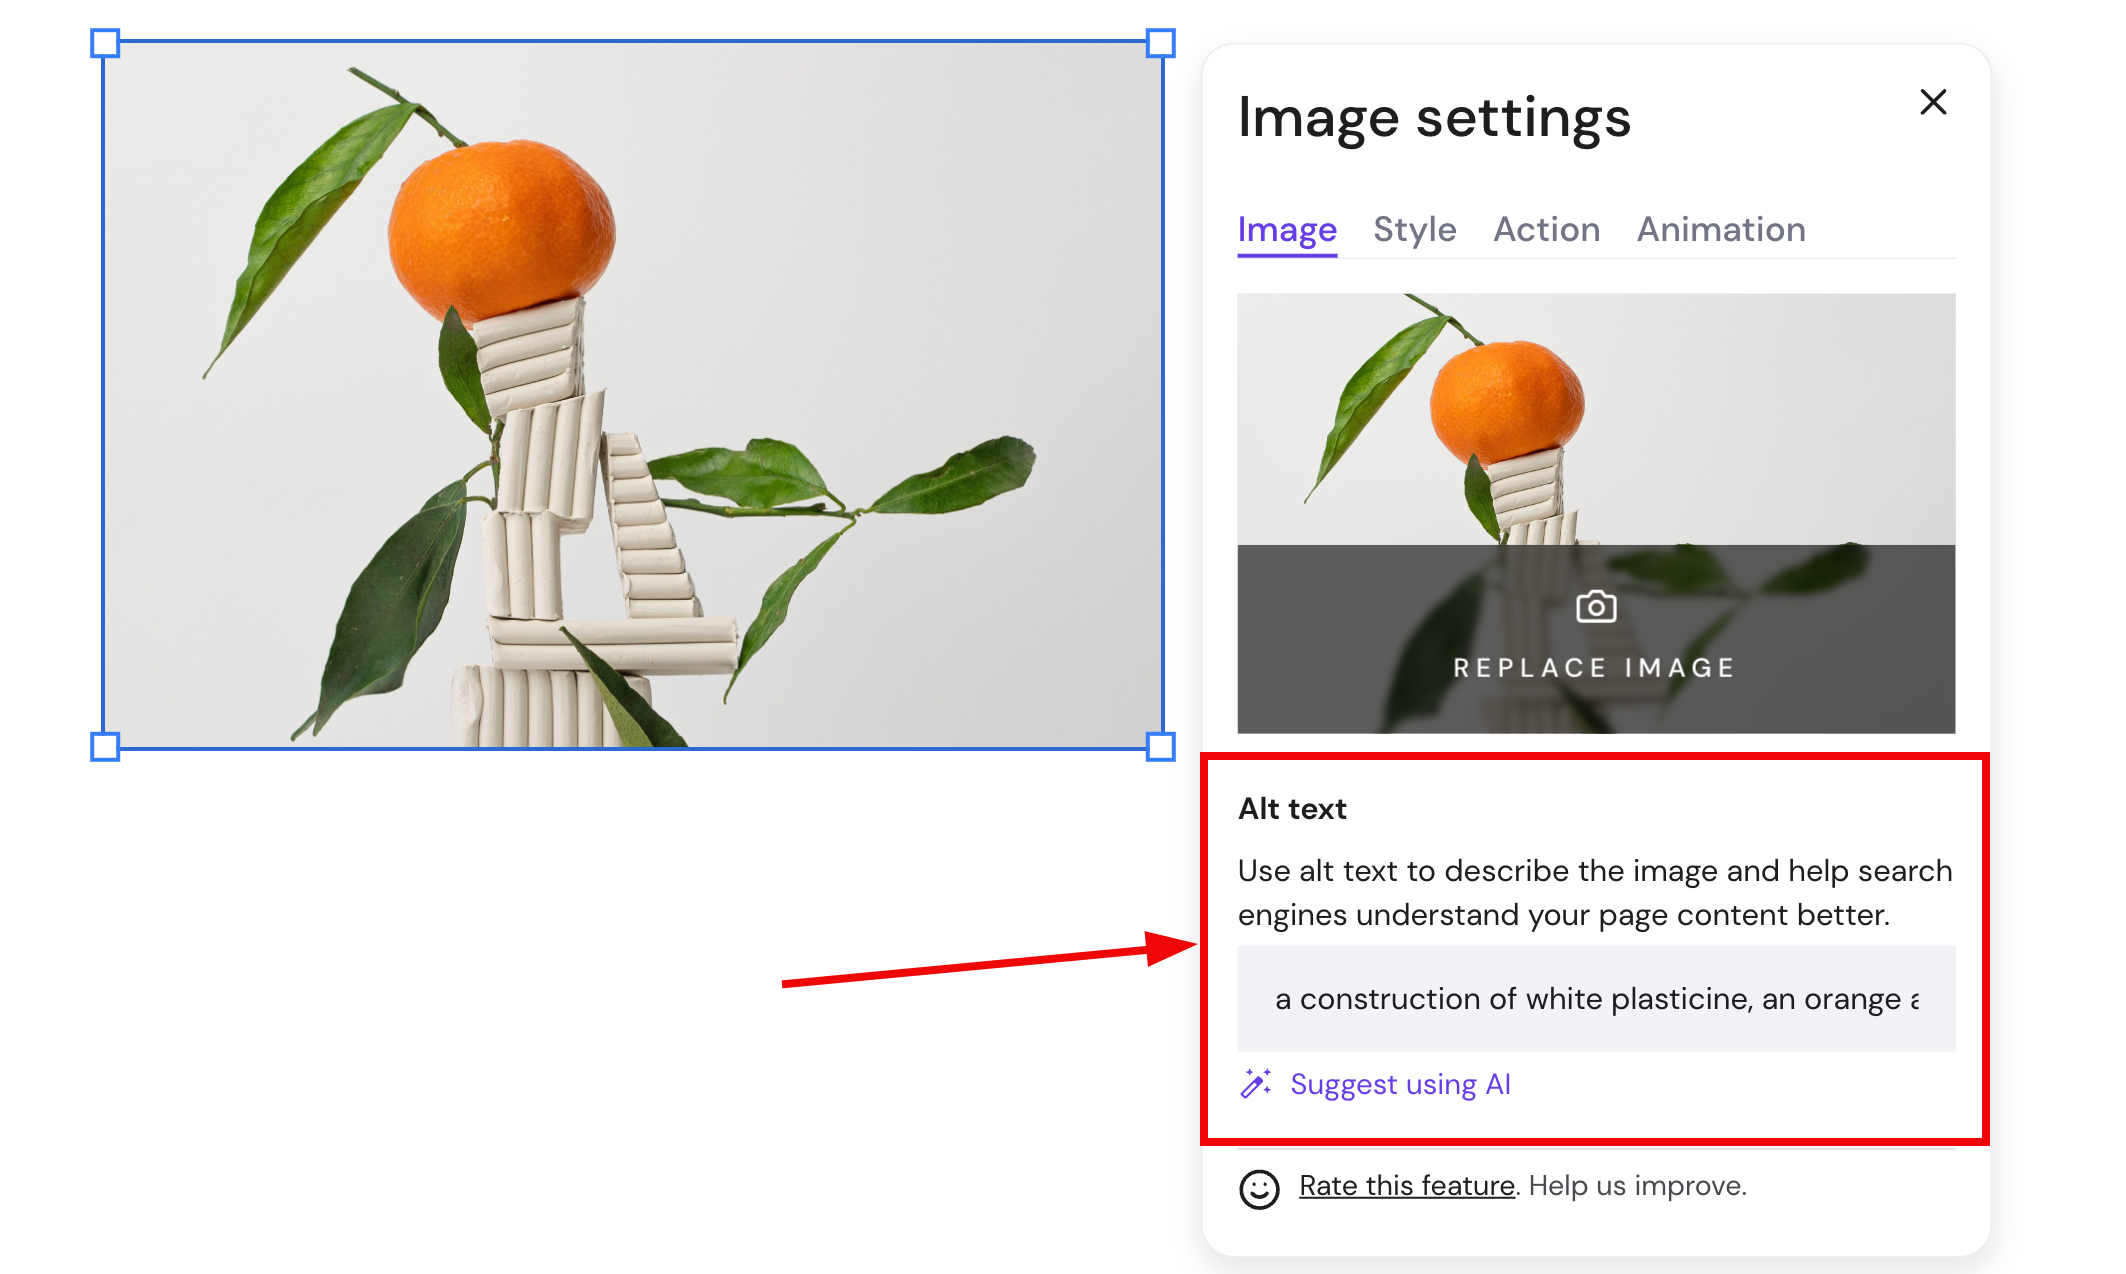The image size is (2126, 1274).
Task: Click the underlined Image tab
Action: pos(1286,229)
